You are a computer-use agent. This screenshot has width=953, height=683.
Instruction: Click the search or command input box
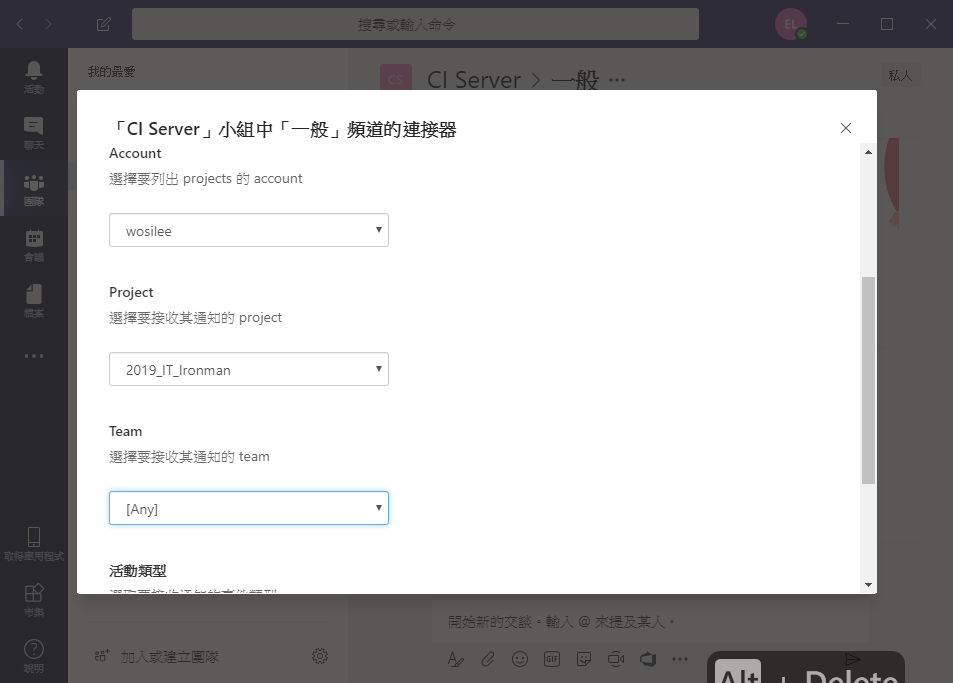(x=415, y=24)
